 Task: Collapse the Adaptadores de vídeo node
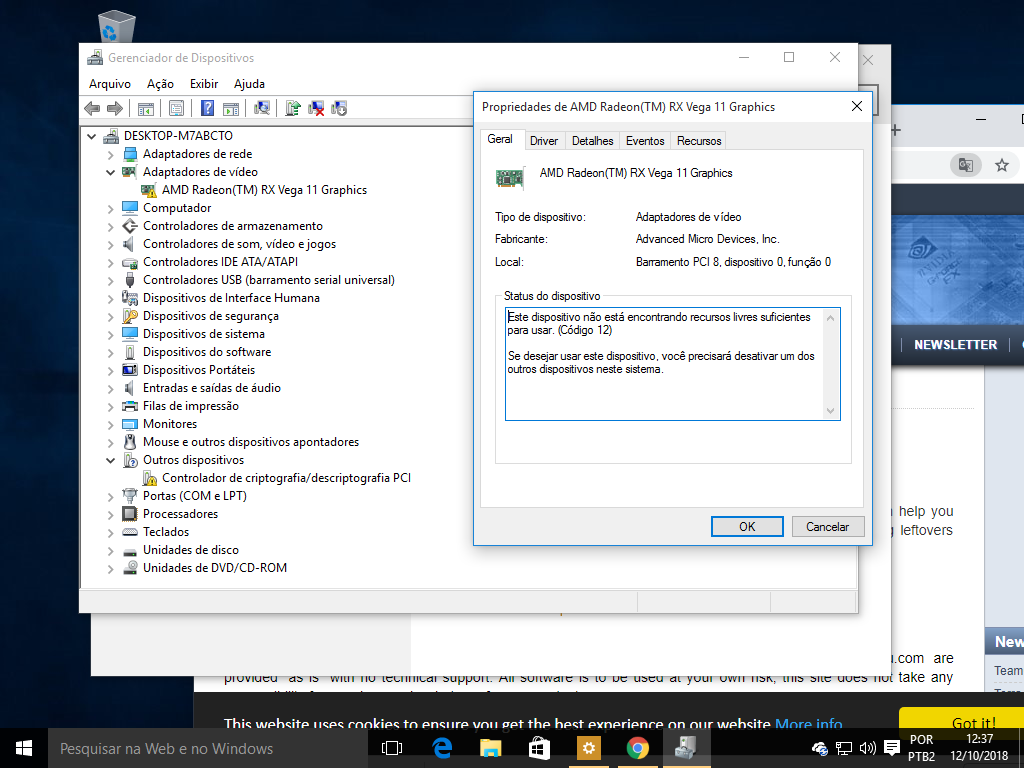point(110,172)
